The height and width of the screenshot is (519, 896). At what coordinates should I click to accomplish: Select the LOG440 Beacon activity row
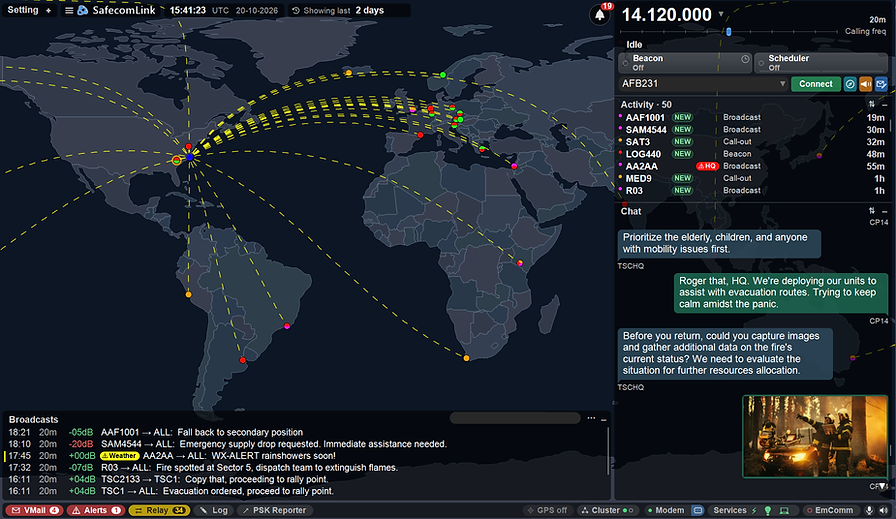tap(751, 154)
